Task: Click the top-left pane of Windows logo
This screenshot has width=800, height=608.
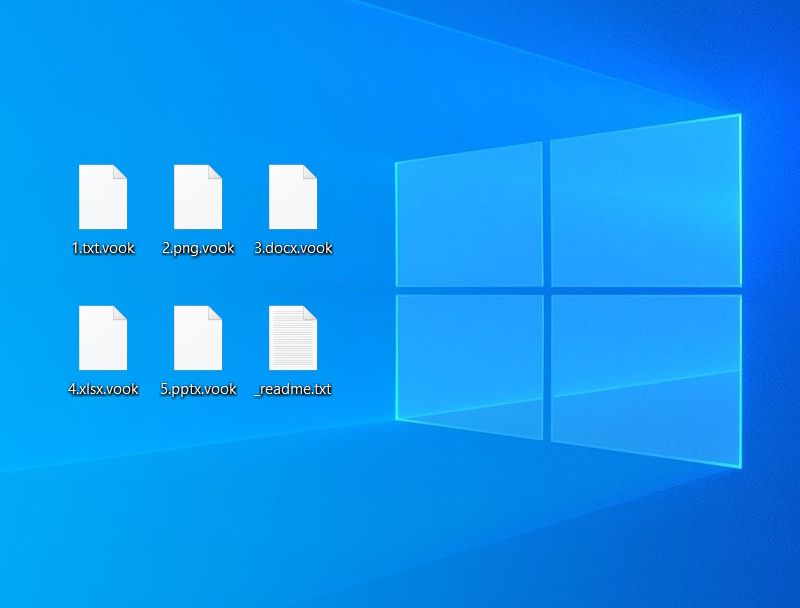Action: click(x=469, y=218)
